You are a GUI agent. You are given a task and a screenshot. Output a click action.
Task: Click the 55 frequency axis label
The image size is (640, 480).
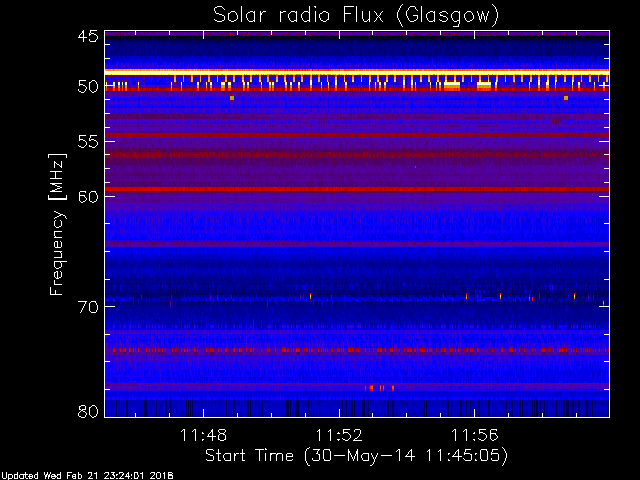tap(88, 142)
